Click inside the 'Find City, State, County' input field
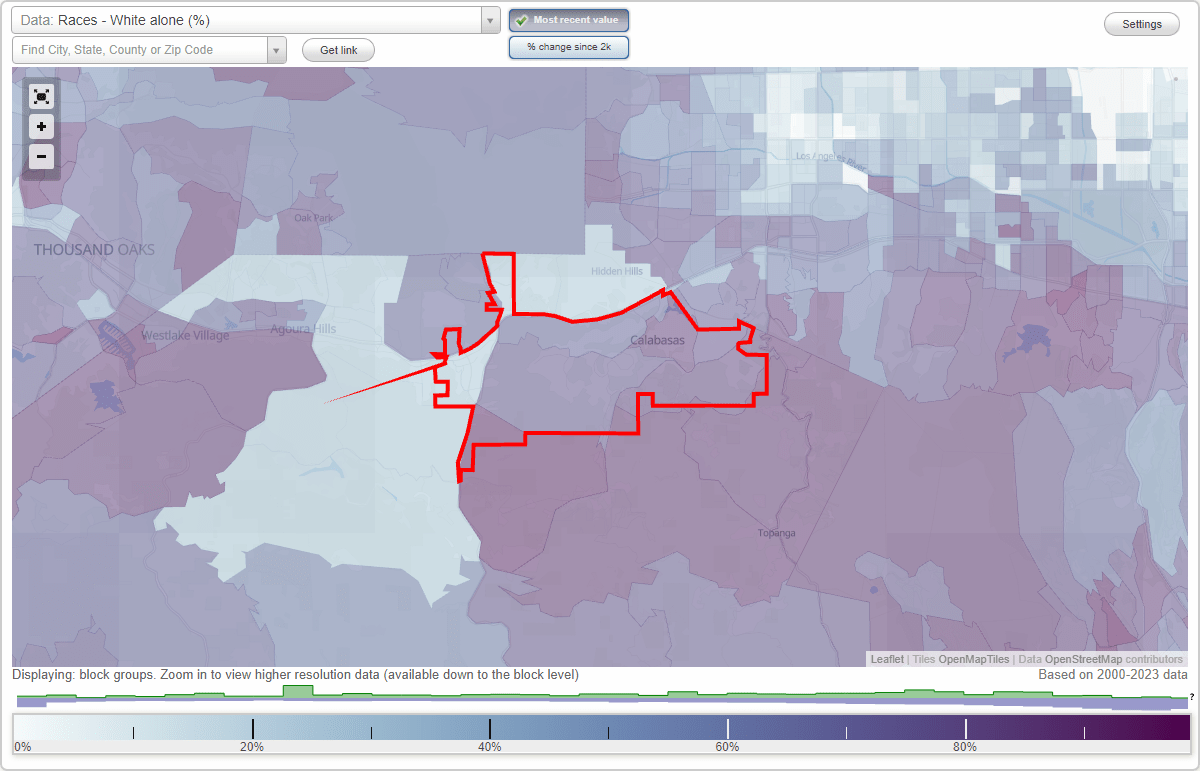 140,49
